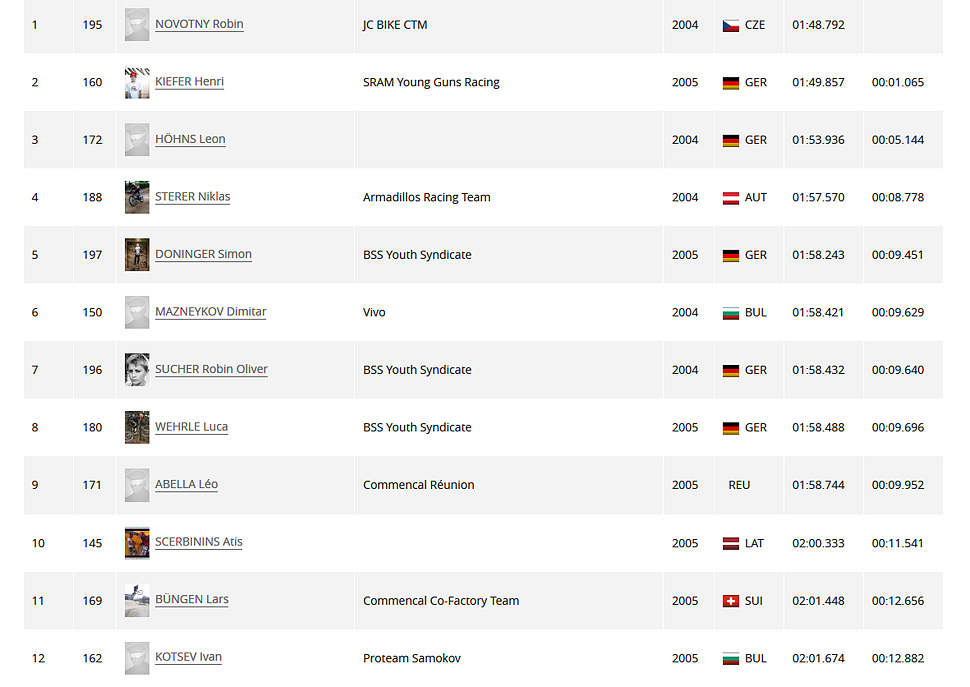
Task: Click STERER Niklas's bike photo thumbnail
Action: (x=137, y=197)
